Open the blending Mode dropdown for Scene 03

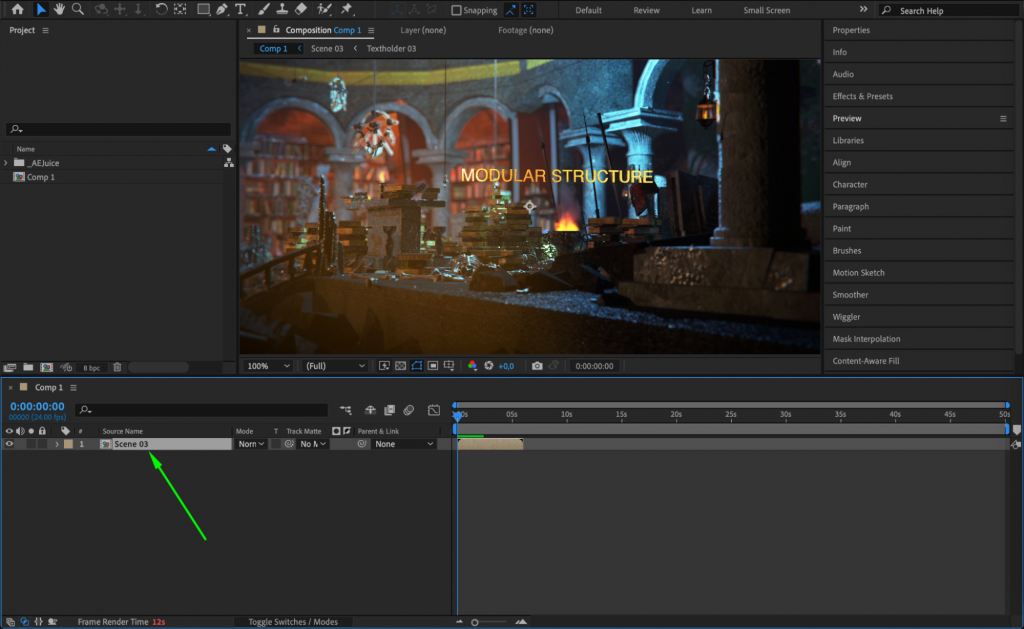click(x=250, y=443)
